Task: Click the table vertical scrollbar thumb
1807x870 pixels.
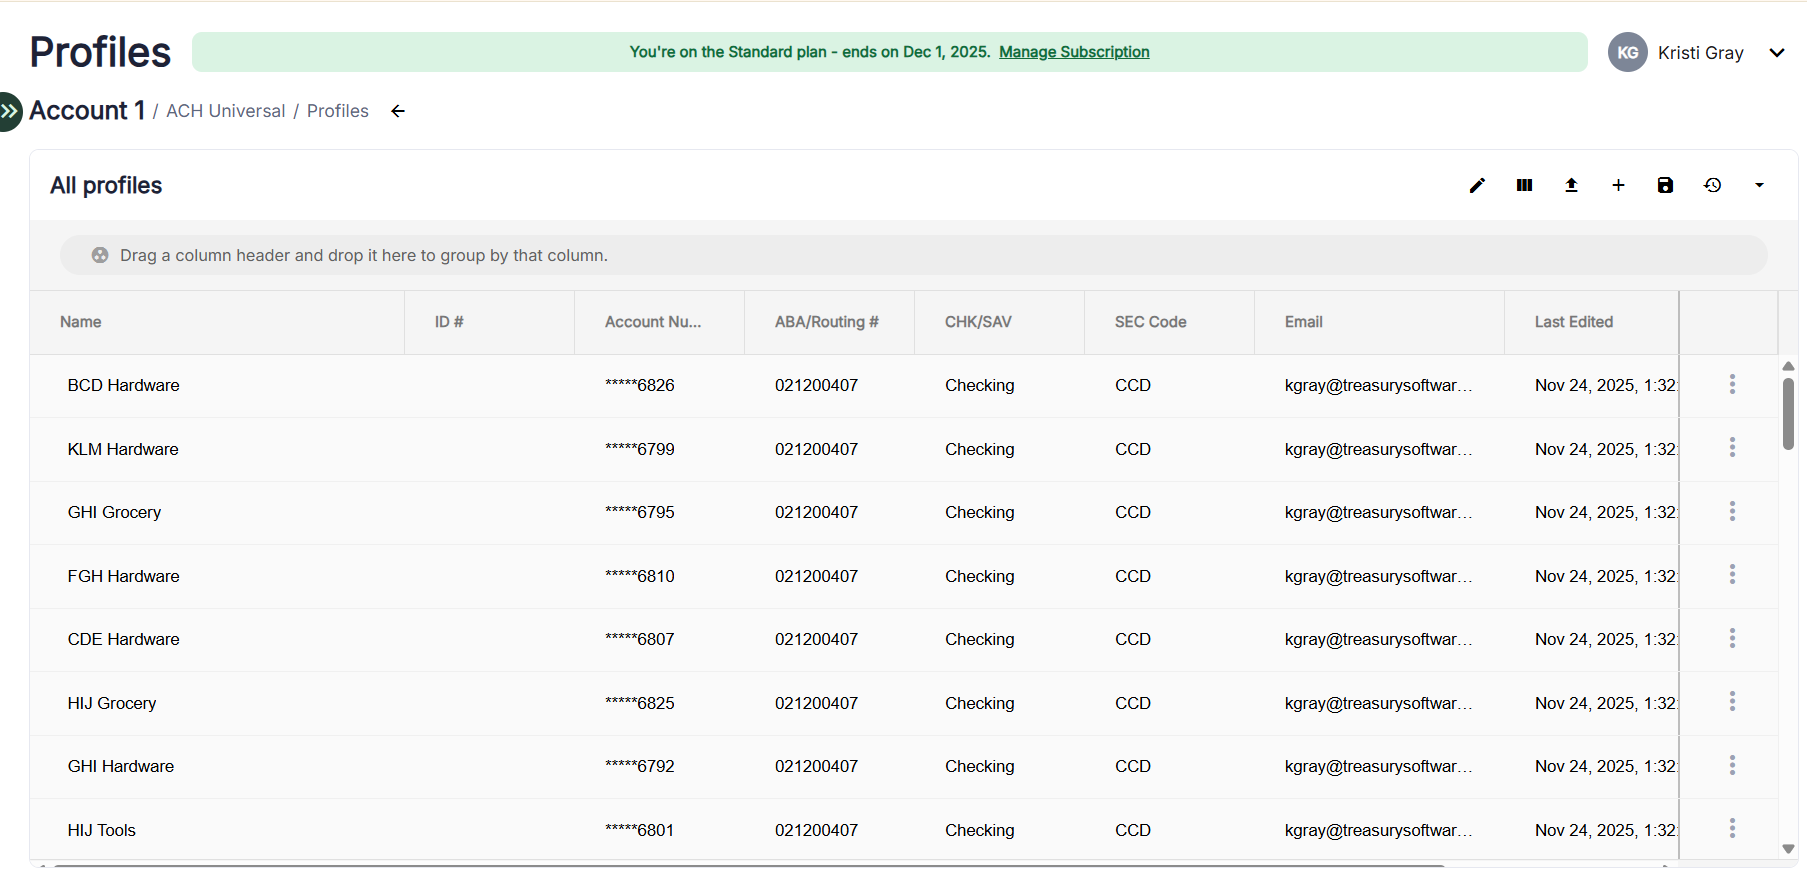Action: pos(1788,414)
